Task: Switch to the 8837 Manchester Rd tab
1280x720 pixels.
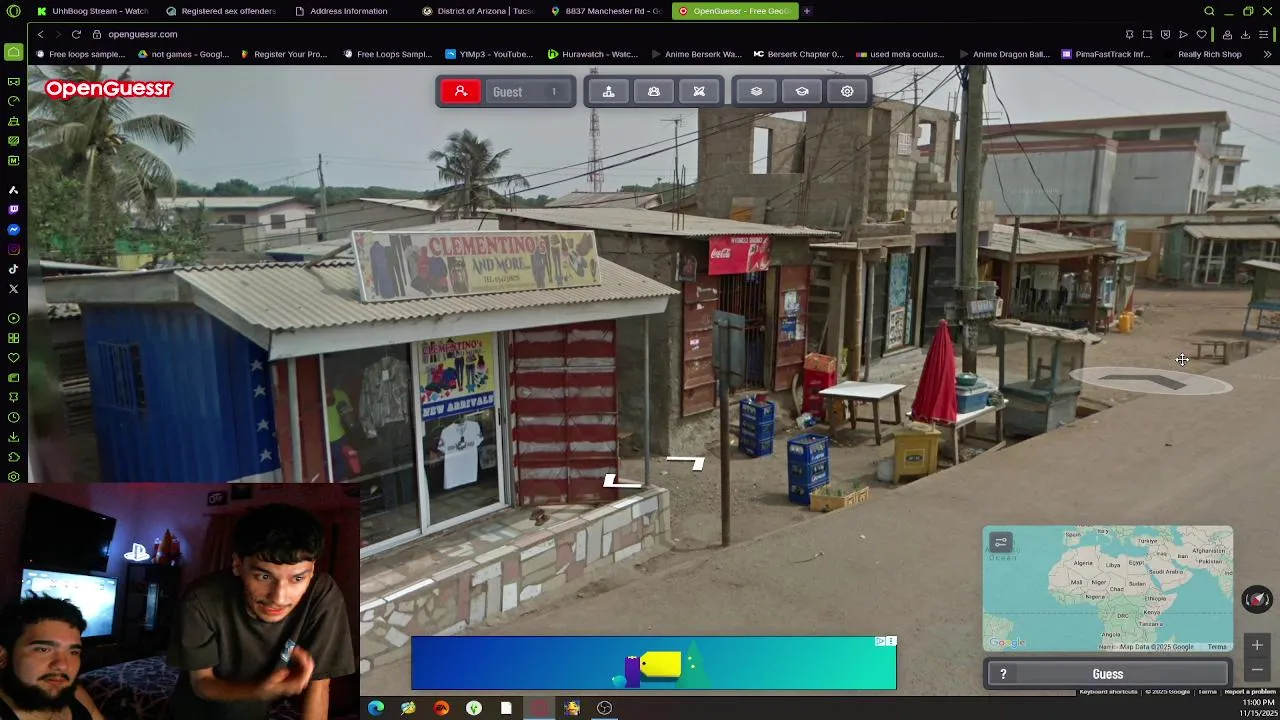Action: pyautogui.click(x=605, y=11)
